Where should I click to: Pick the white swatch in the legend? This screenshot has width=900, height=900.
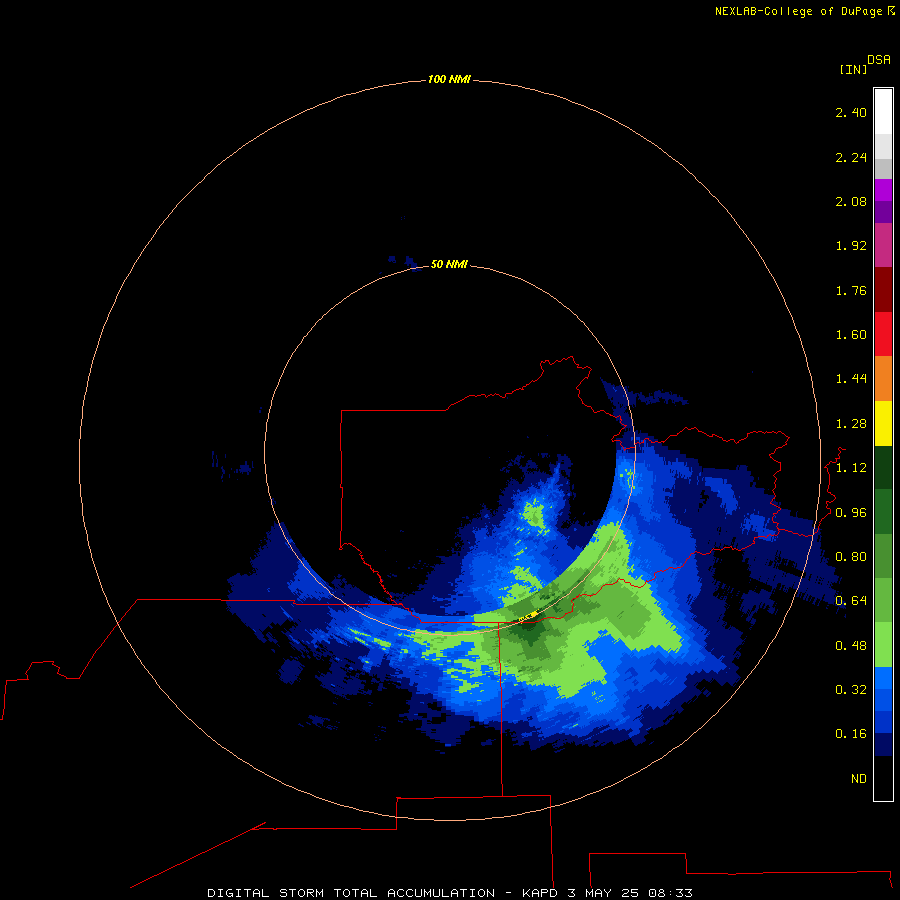point(883,112)
